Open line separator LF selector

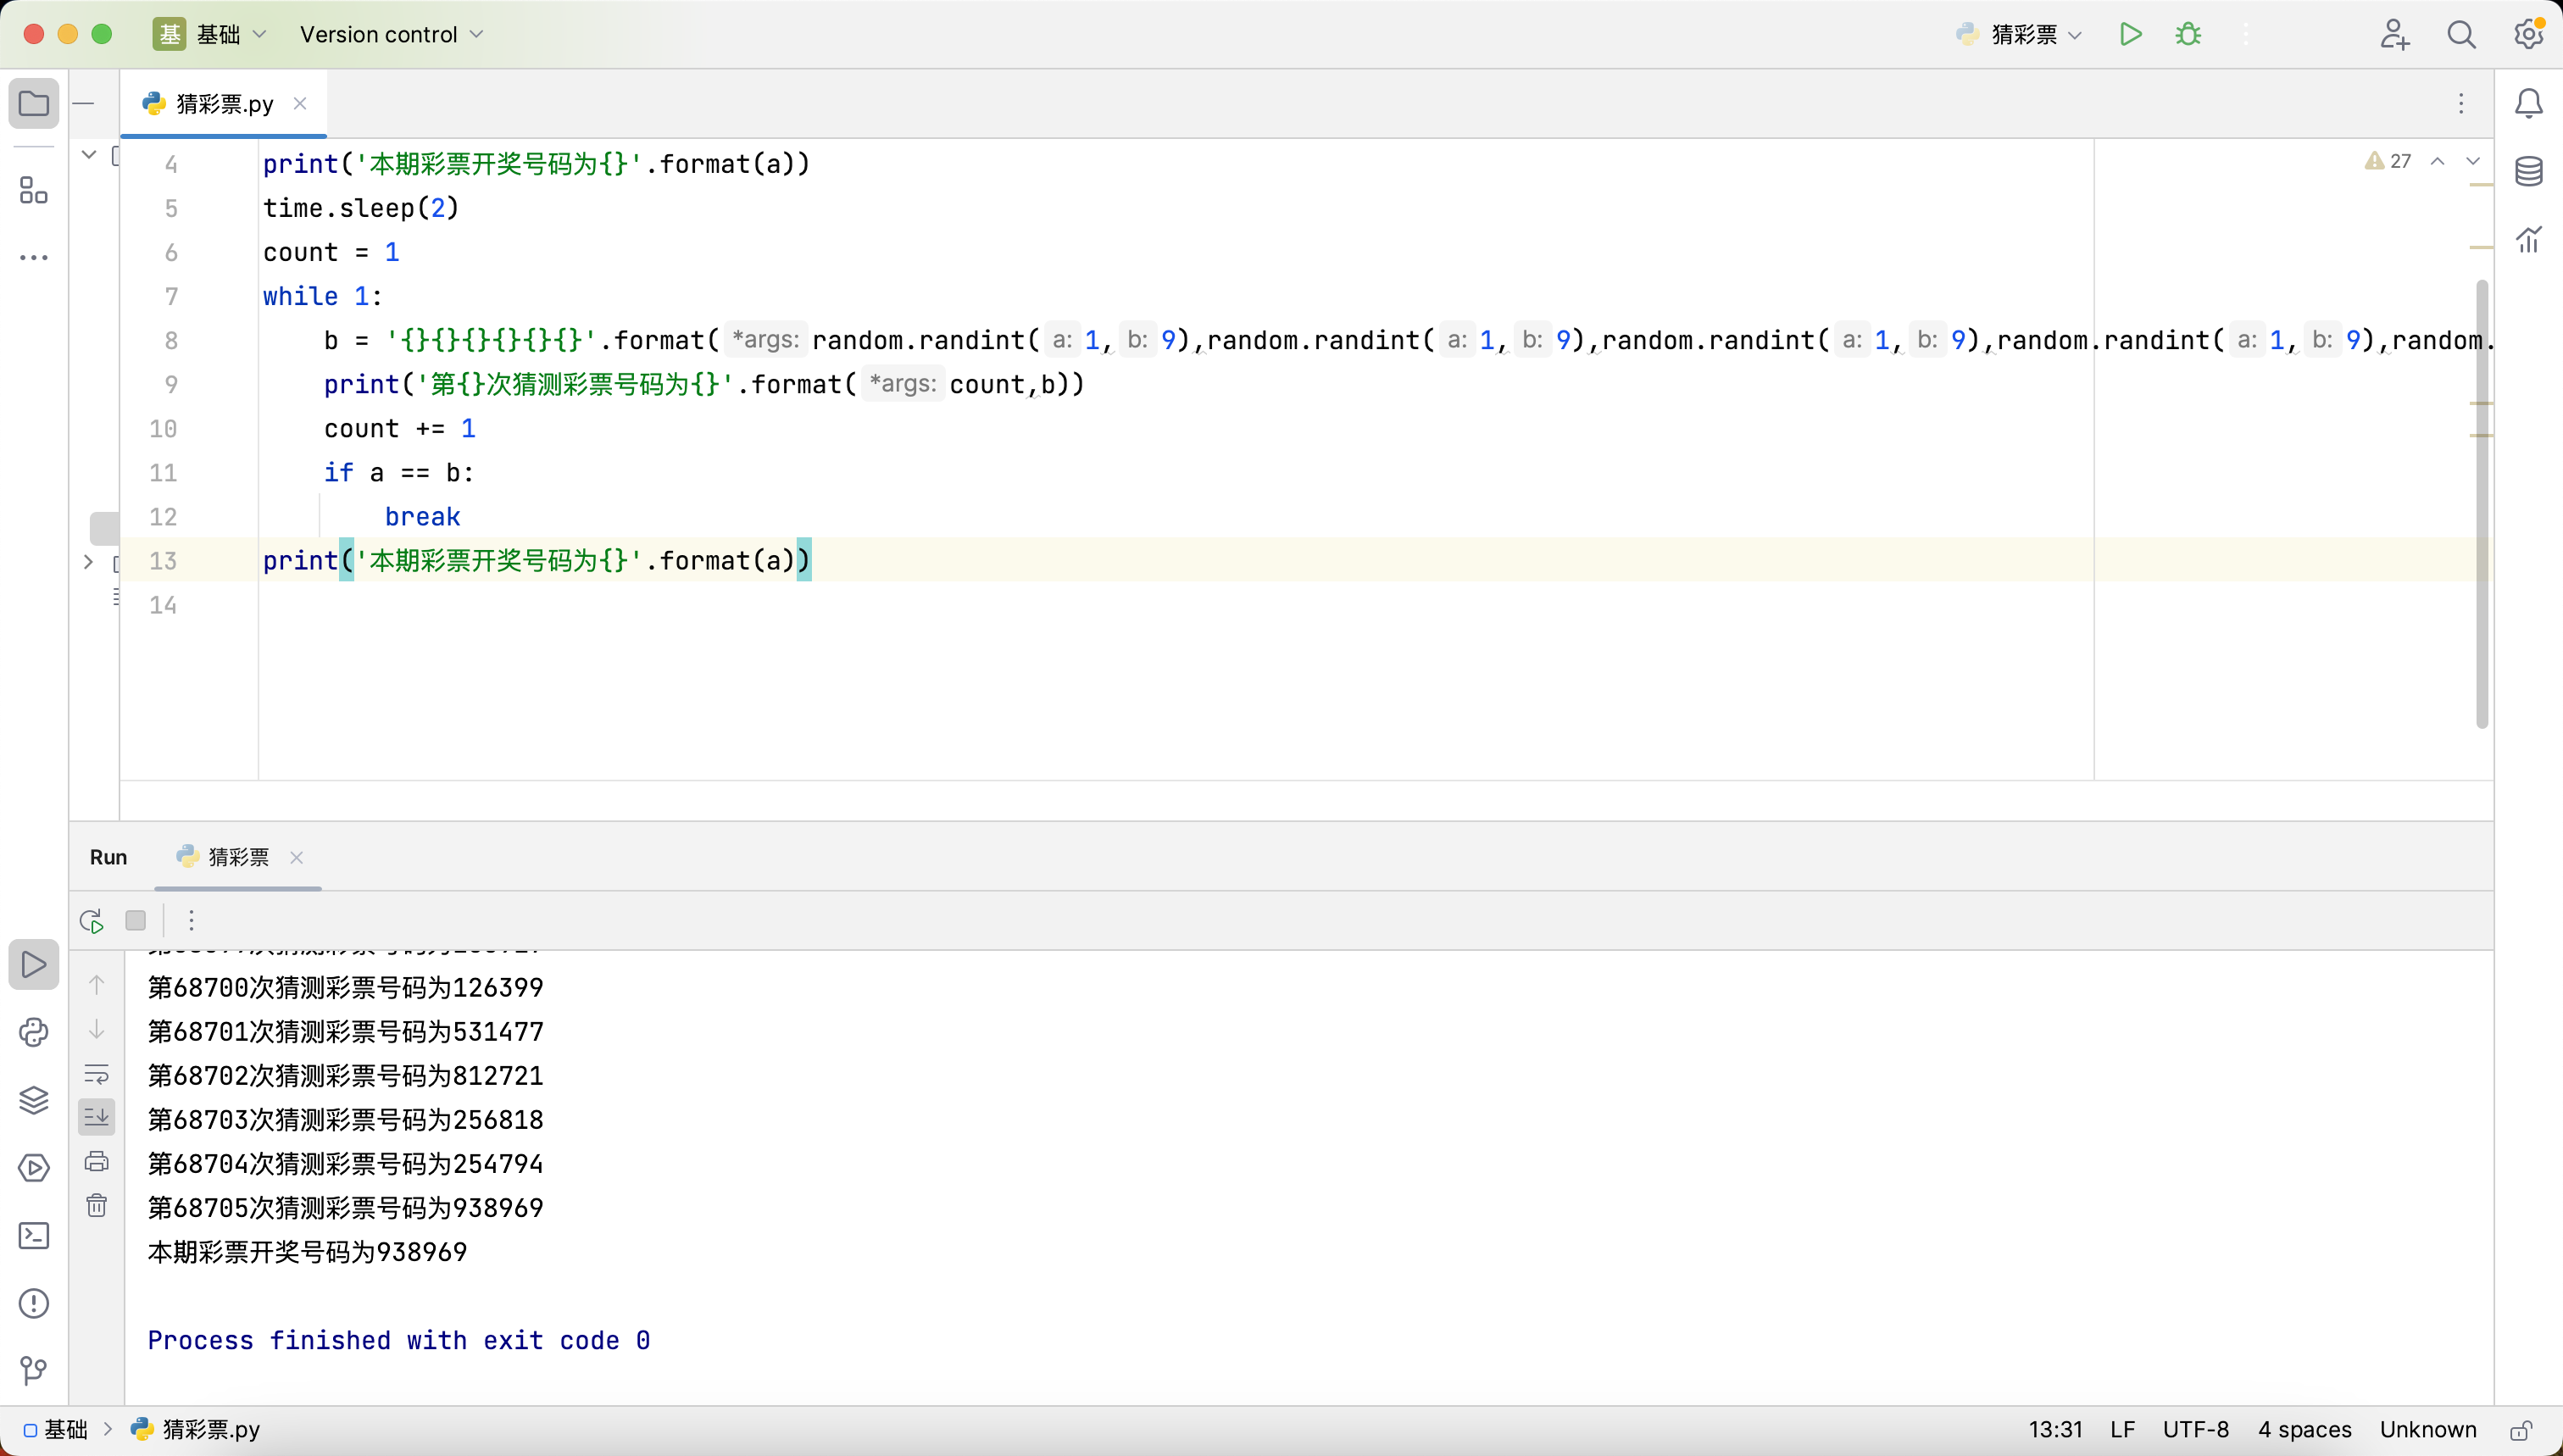click(x=2122, y=1429)
